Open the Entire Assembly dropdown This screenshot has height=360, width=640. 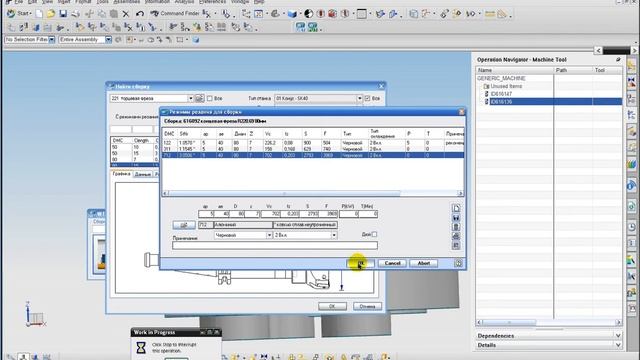click(108, 40)
